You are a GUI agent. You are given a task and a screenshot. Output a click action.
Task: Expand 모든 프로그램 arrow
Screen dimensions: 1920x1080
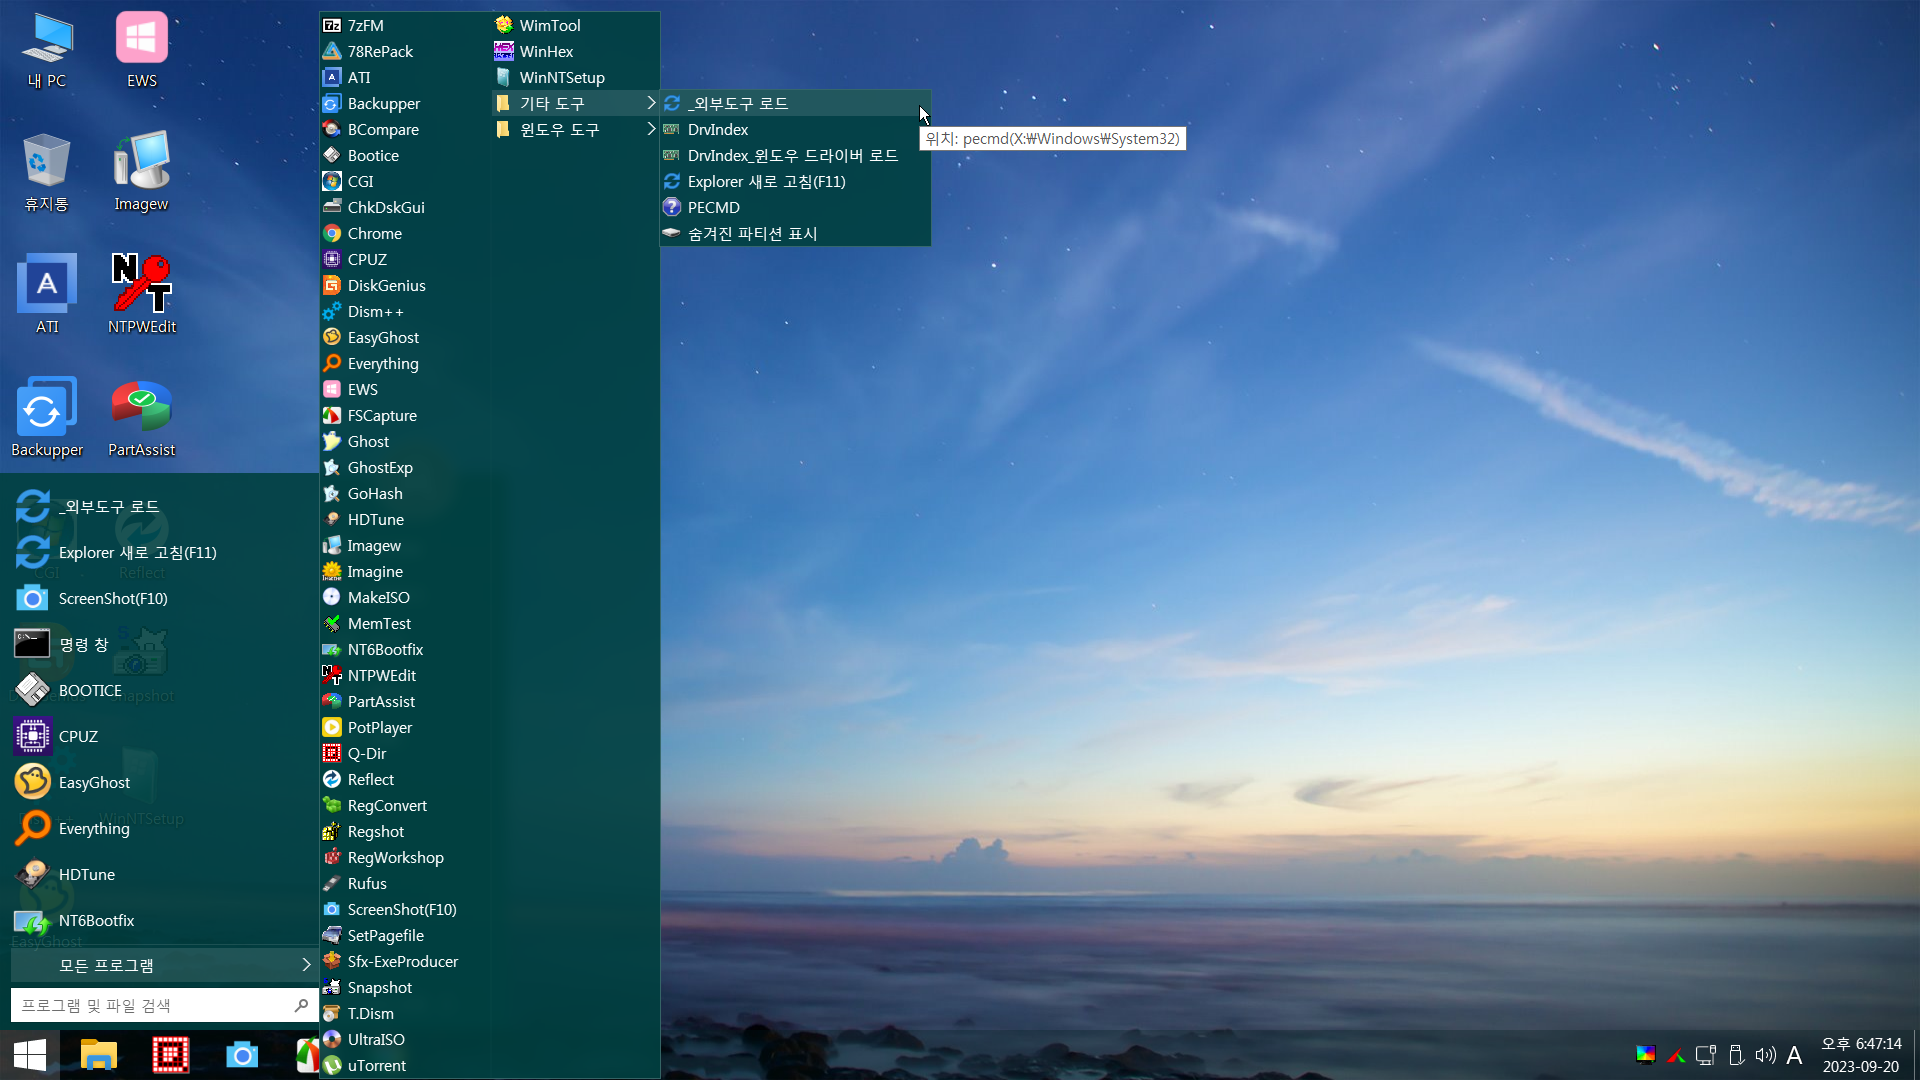click(306, 965)
